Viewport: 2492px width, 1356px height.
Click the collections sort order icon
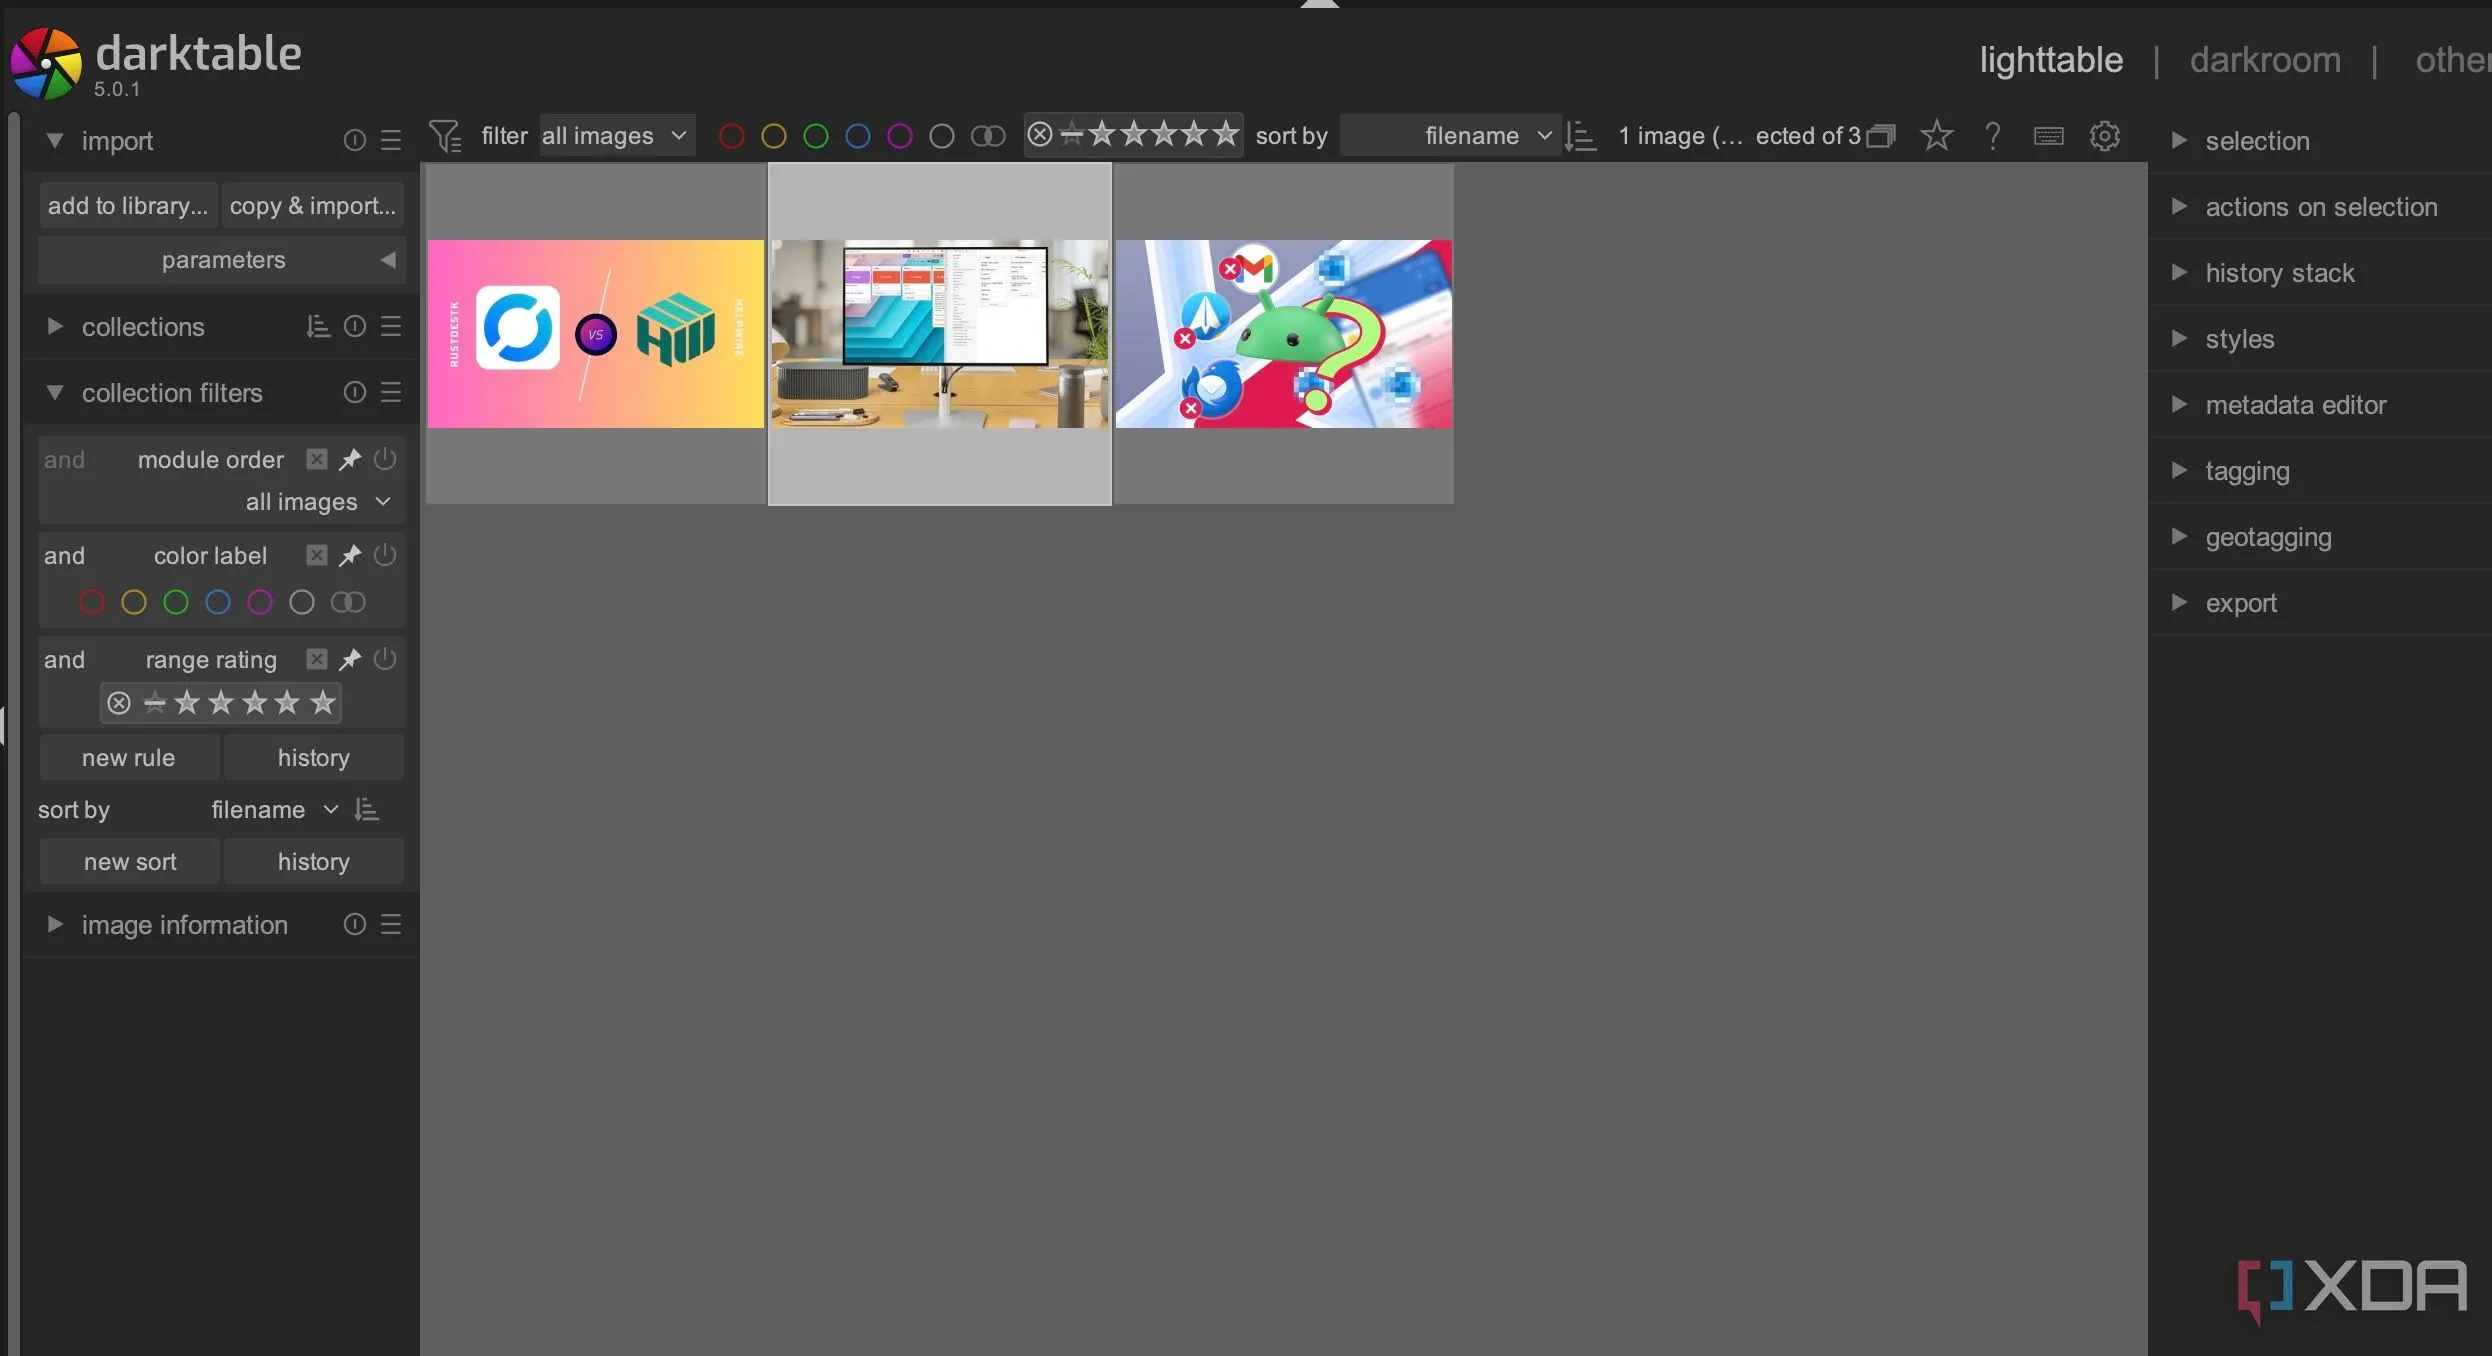(x=318, y=326)
